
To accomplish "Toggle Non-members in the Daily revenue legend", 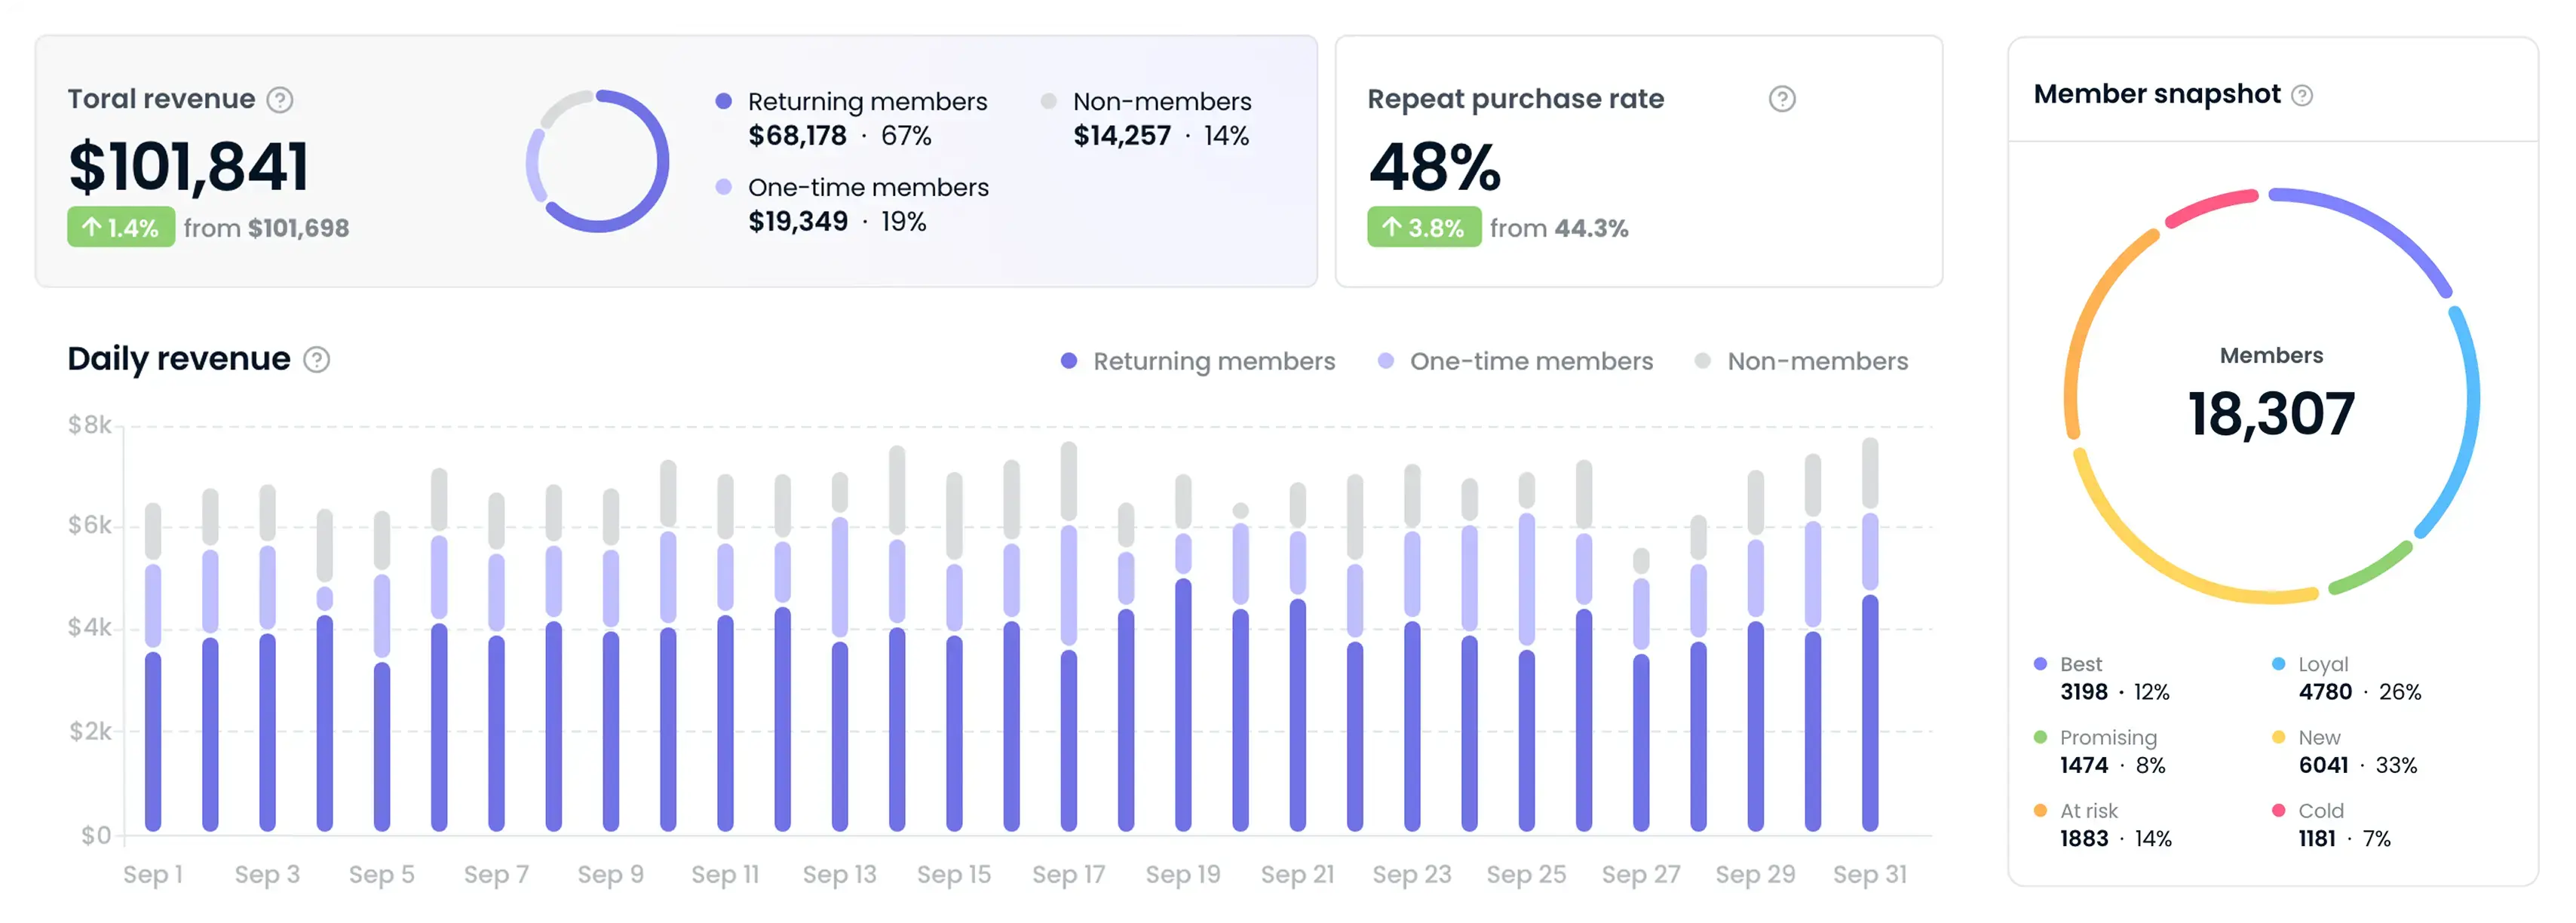I will coord(1816,360).
